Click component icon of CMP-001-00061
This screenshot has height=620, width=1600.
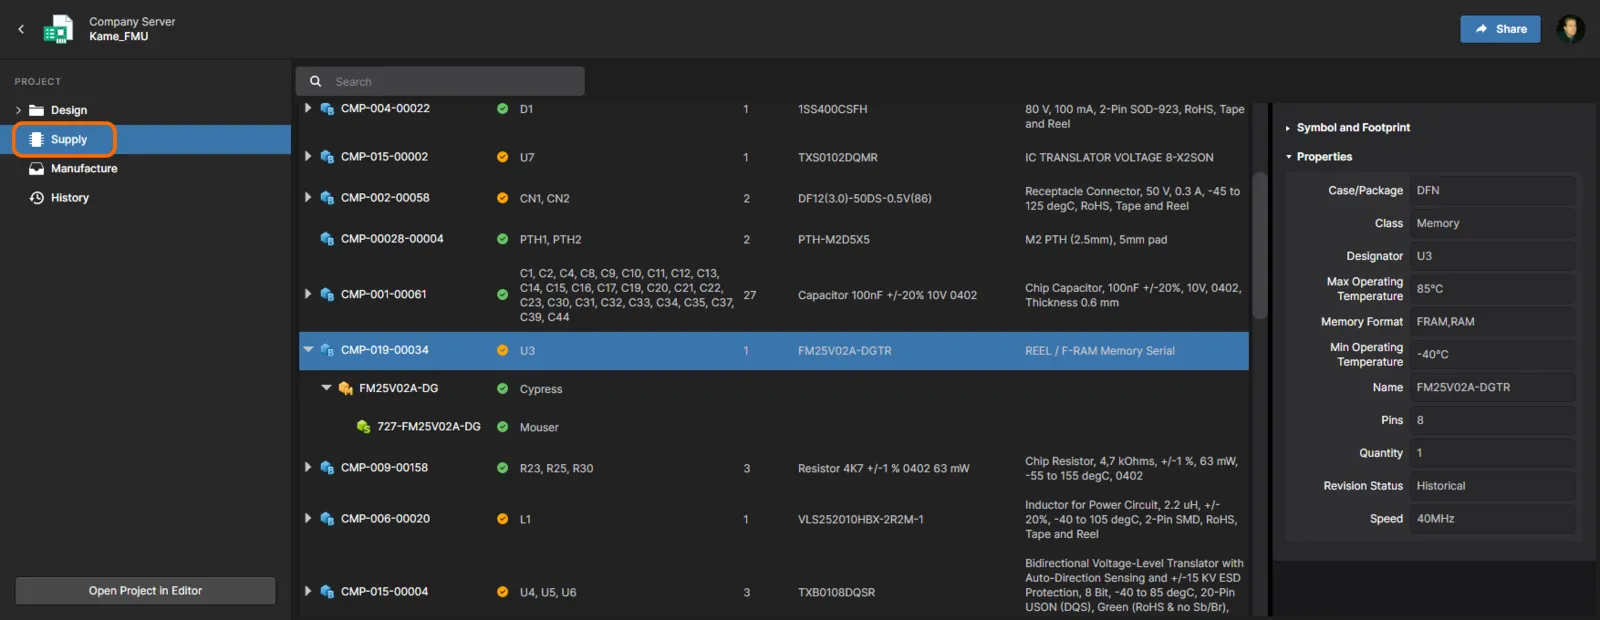pyautogui.click(x=327, y=295)
